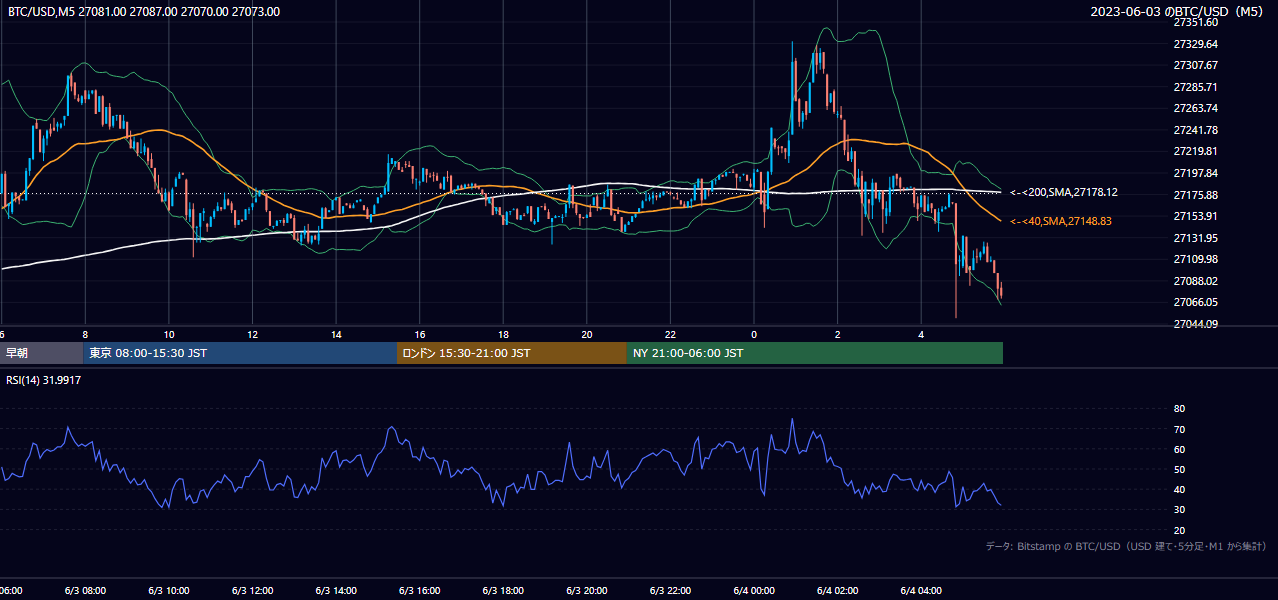Click hour tick 20 under price chart

(x=587, y=334)
